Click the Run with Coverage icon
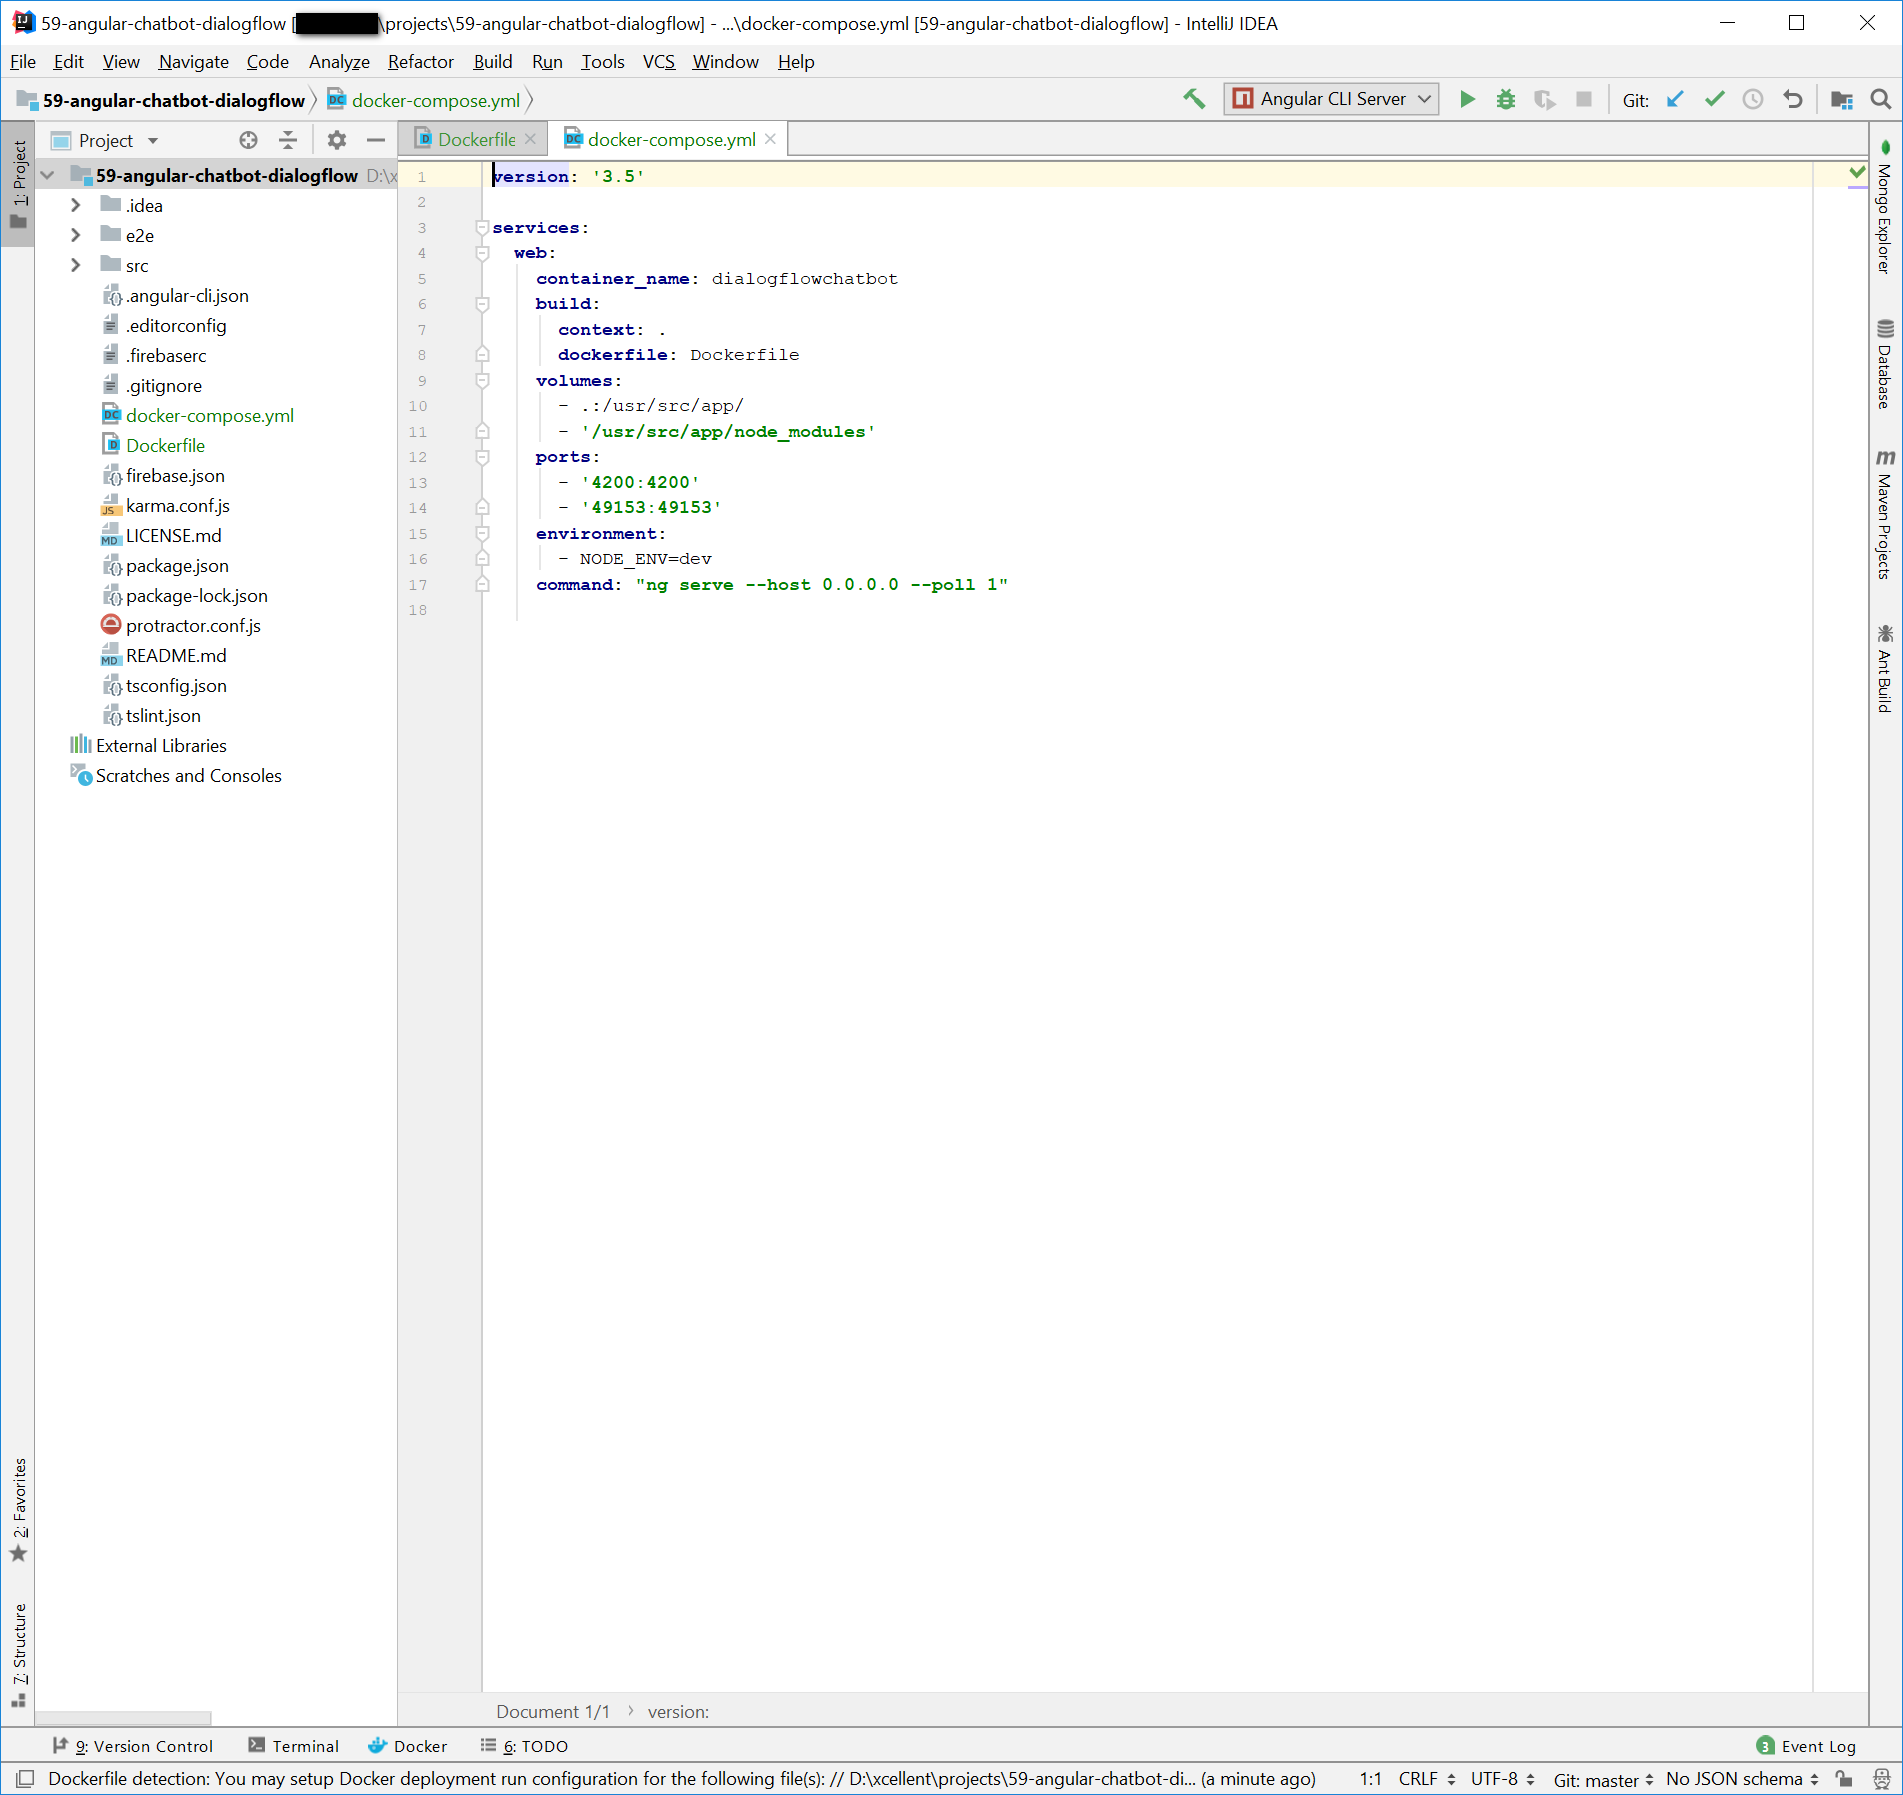1903x1795 pixels. 1545,99
